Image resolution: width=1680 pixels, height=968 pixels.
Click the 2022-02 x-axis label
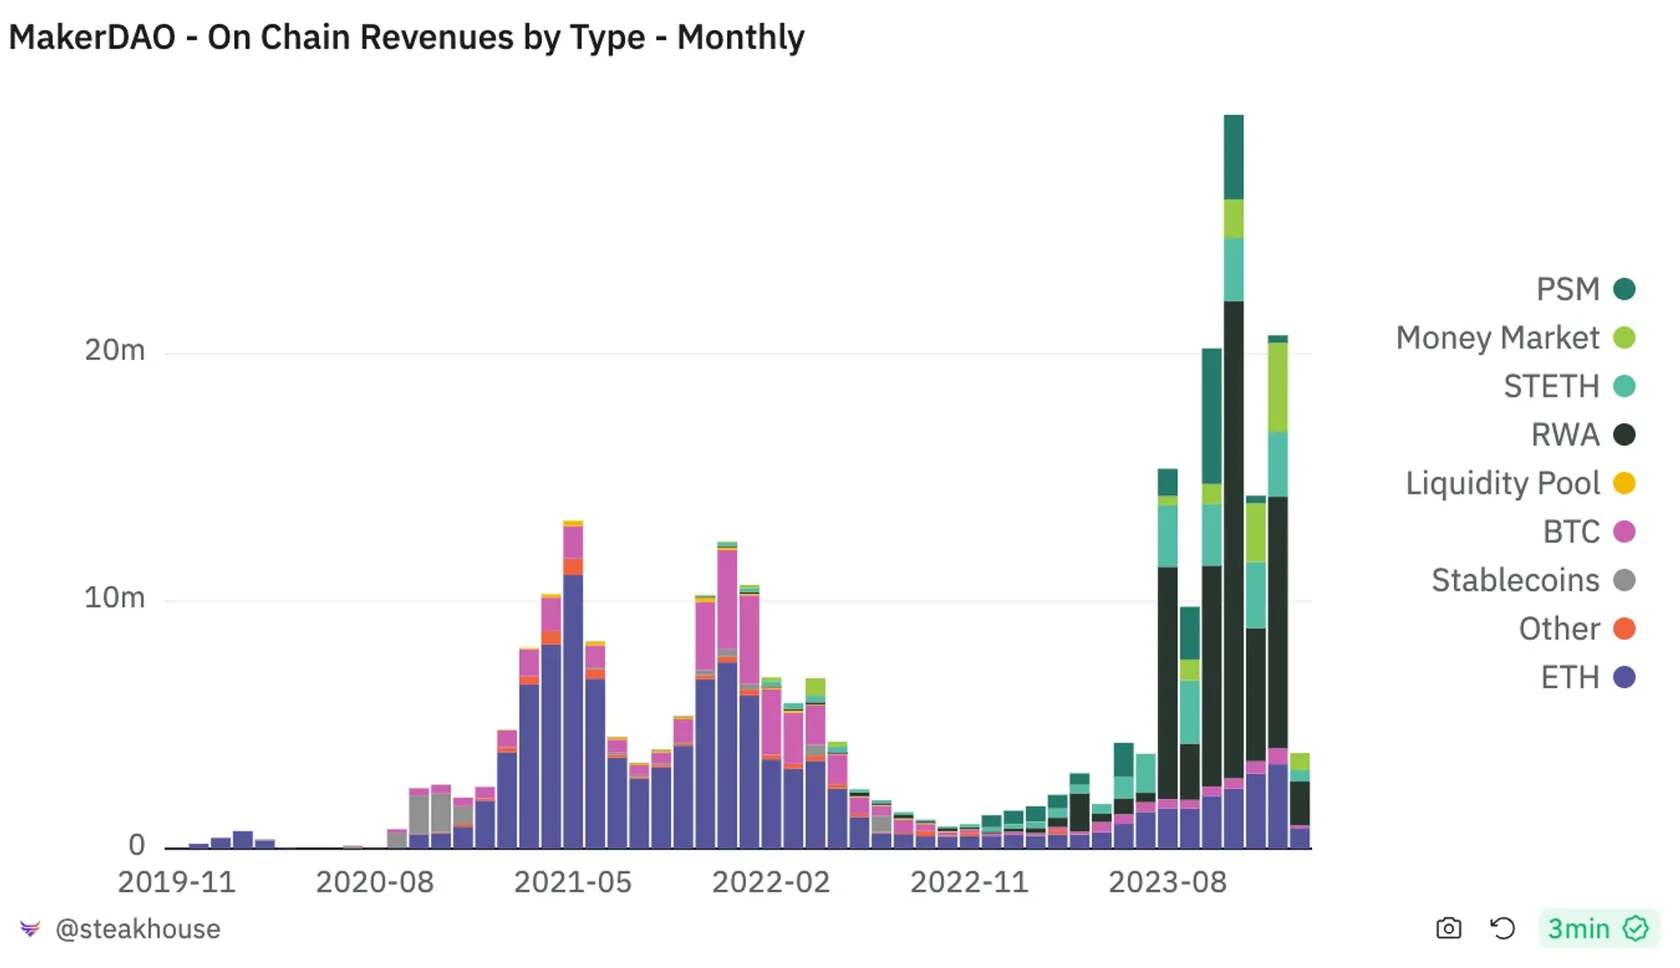(771, 882)
